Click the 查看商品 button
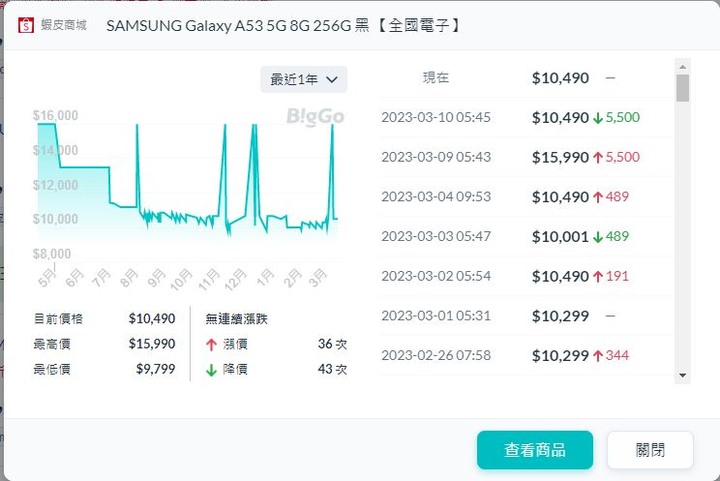 click(x=534, y=450)
